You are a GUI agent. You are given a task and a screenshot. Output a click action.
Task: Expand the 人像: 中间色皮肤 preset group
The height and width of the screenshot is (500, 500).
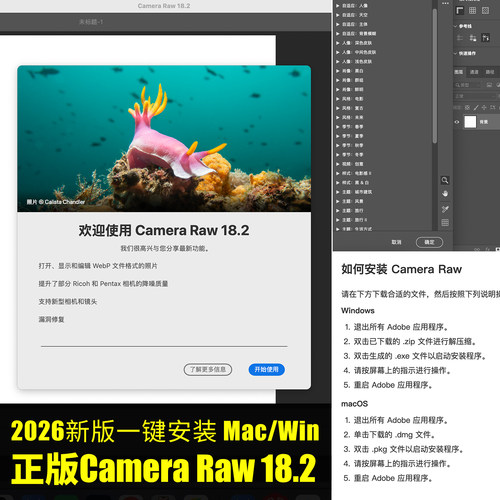[337, 52]
